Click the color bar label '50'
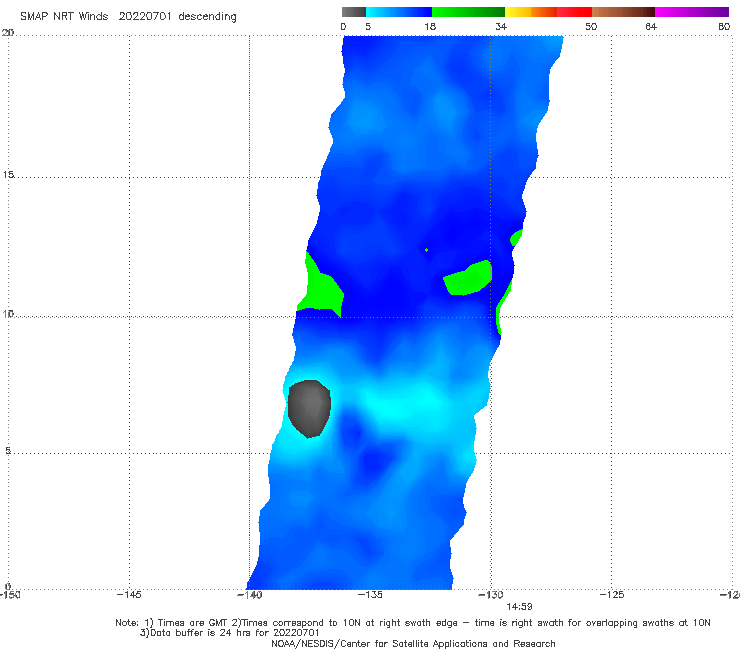 (591, 27)
